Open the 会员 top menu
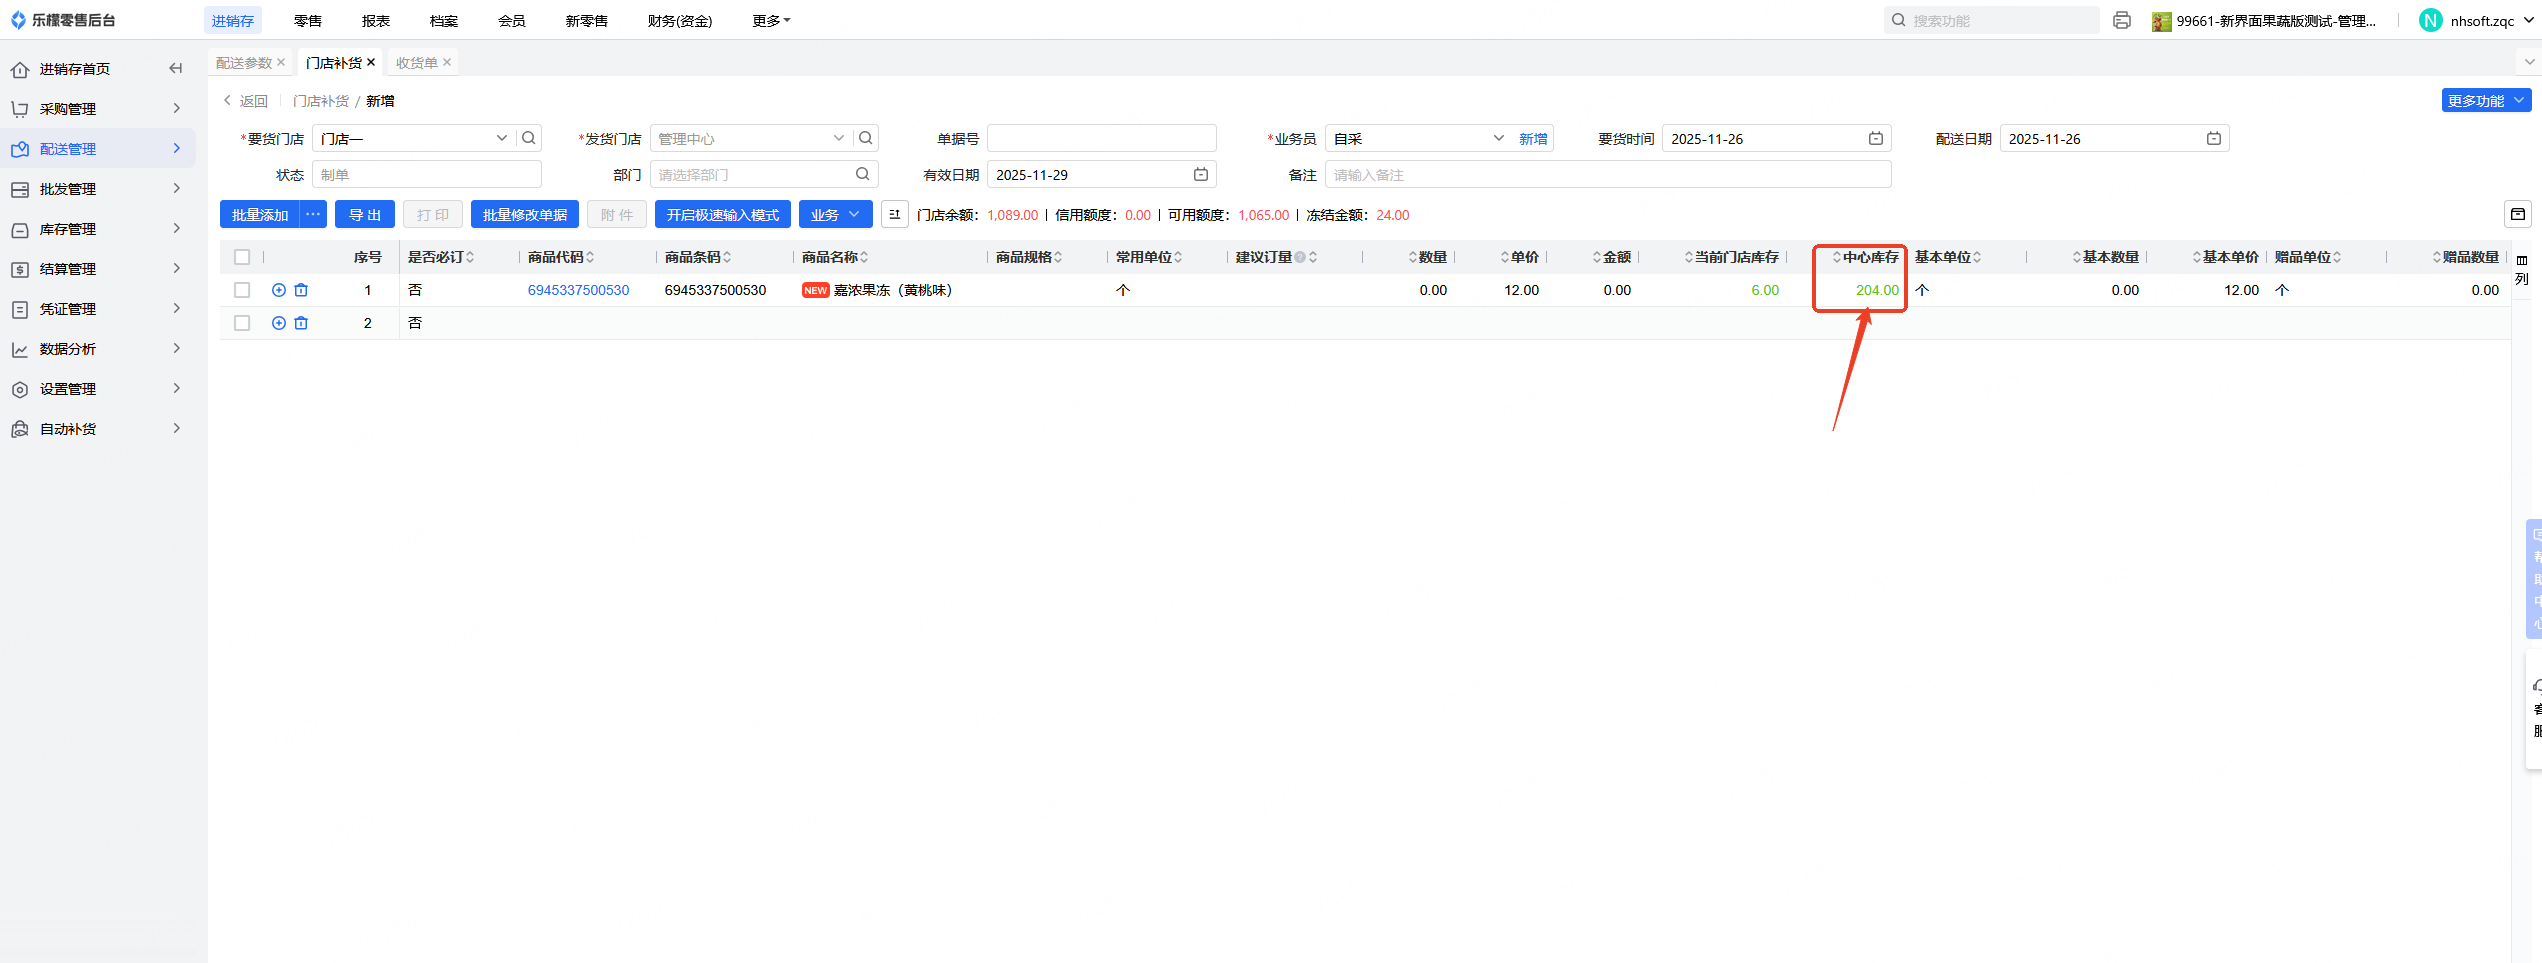 pyautogui.click(x=512, y=20)
